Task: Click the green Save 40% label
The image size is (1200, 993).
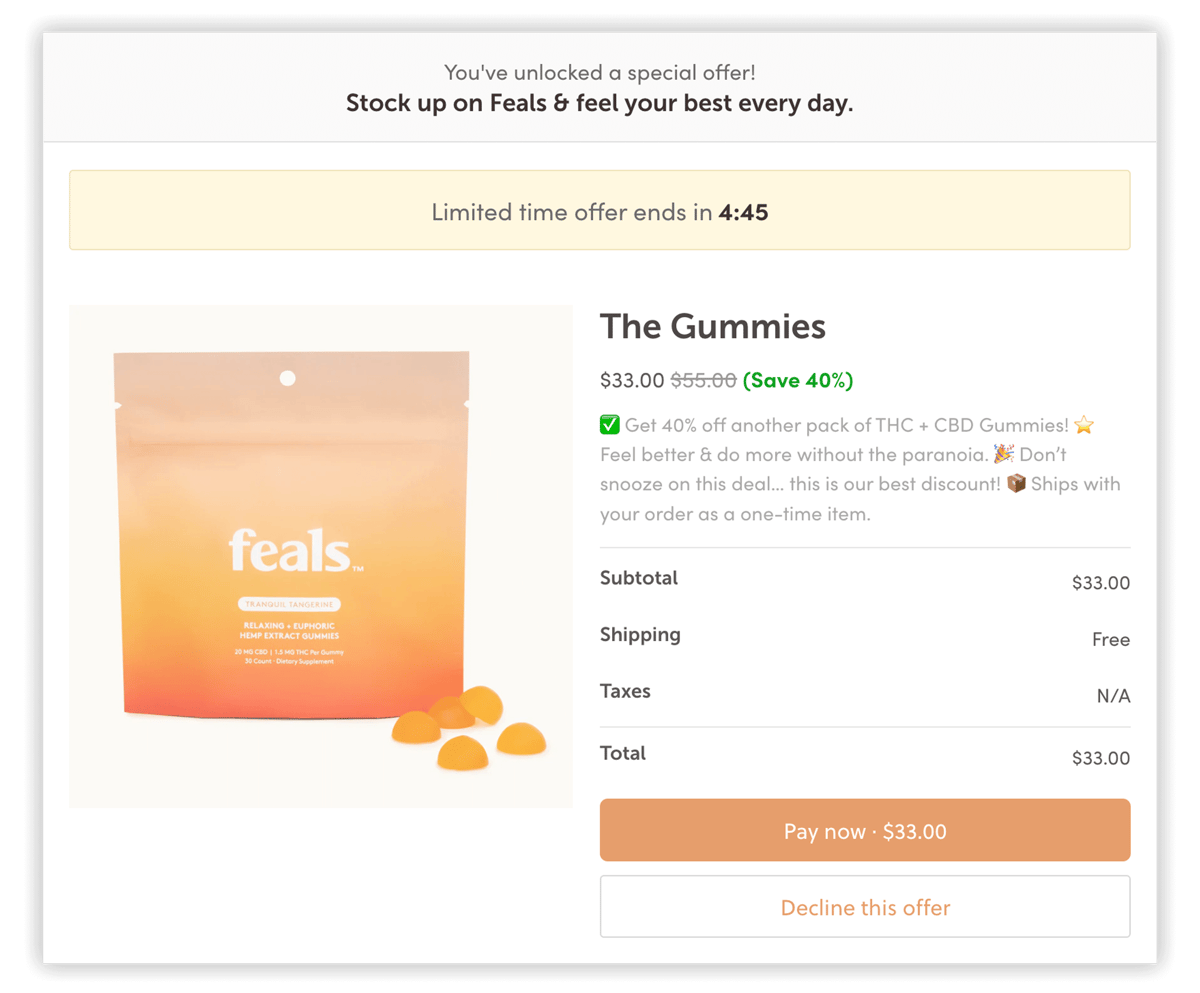Action: 799,380
